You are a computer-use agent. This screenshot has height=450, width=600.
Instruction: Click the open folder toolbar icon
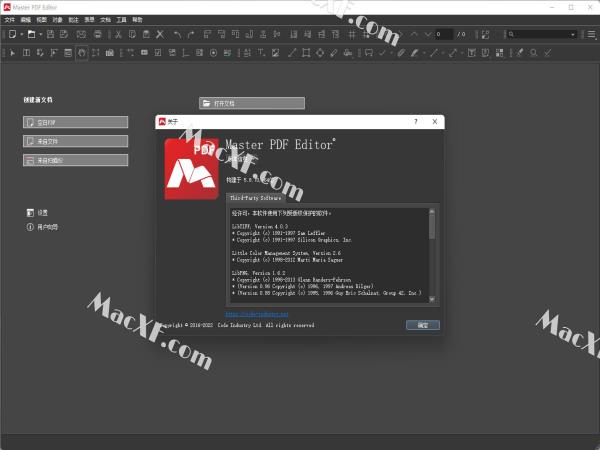pos(31,34)
